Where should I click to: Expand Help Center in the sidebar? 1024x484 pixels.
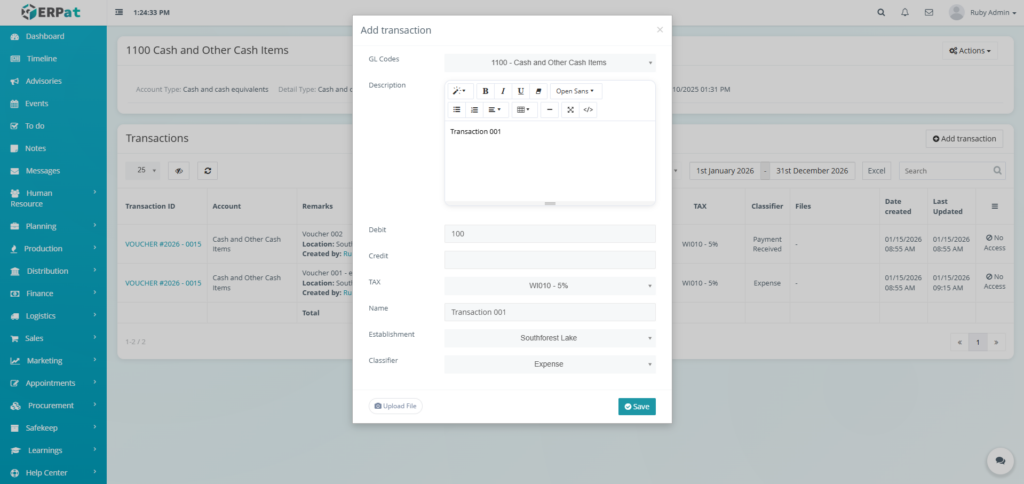click(x=54, y=473)
